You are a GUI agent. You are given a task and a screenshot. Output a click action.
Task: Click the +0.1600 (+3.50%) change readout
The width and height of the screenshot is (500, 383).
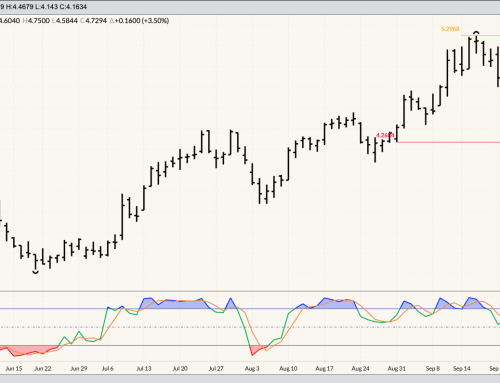coord(139,21)
